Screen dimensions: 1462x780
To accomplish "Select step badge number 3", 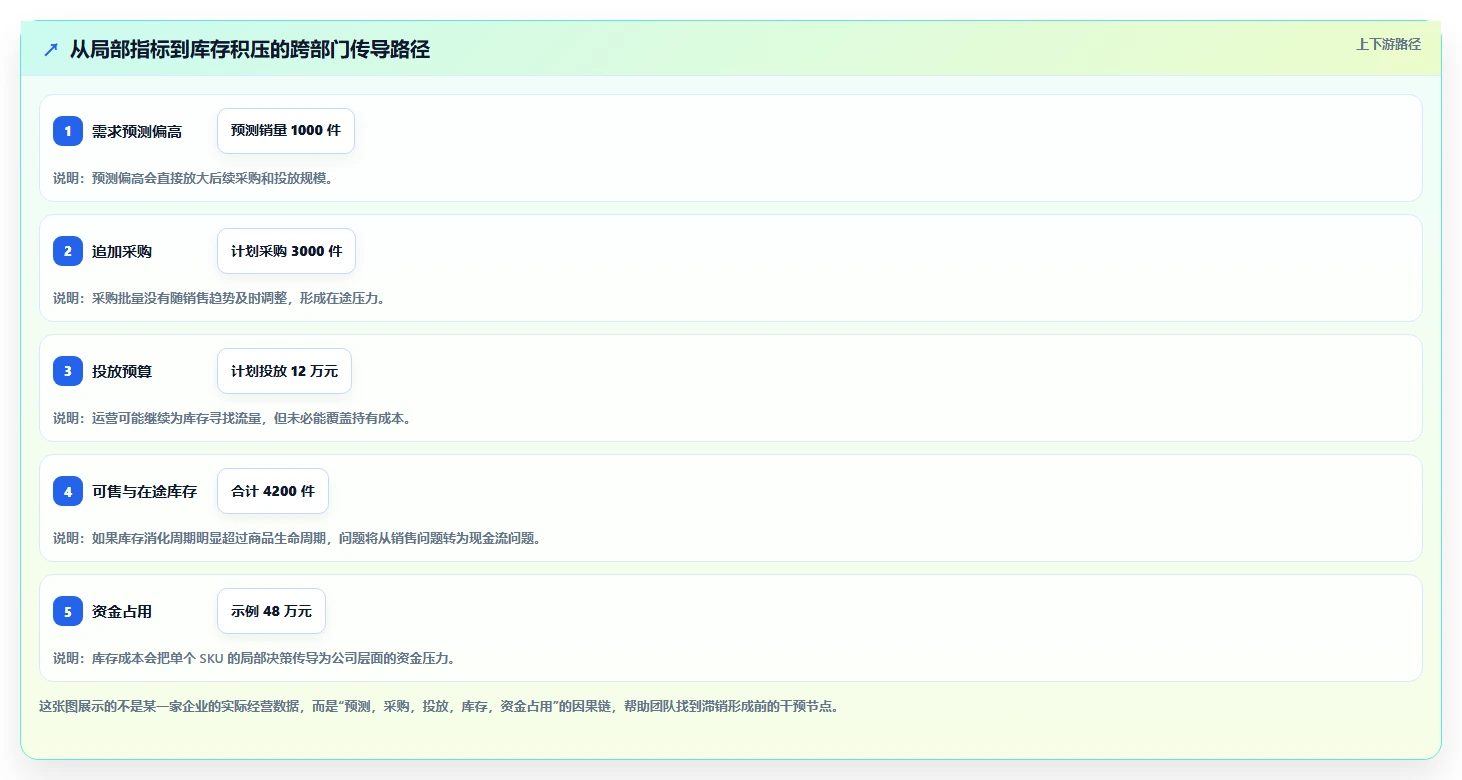I will [68, 371].
